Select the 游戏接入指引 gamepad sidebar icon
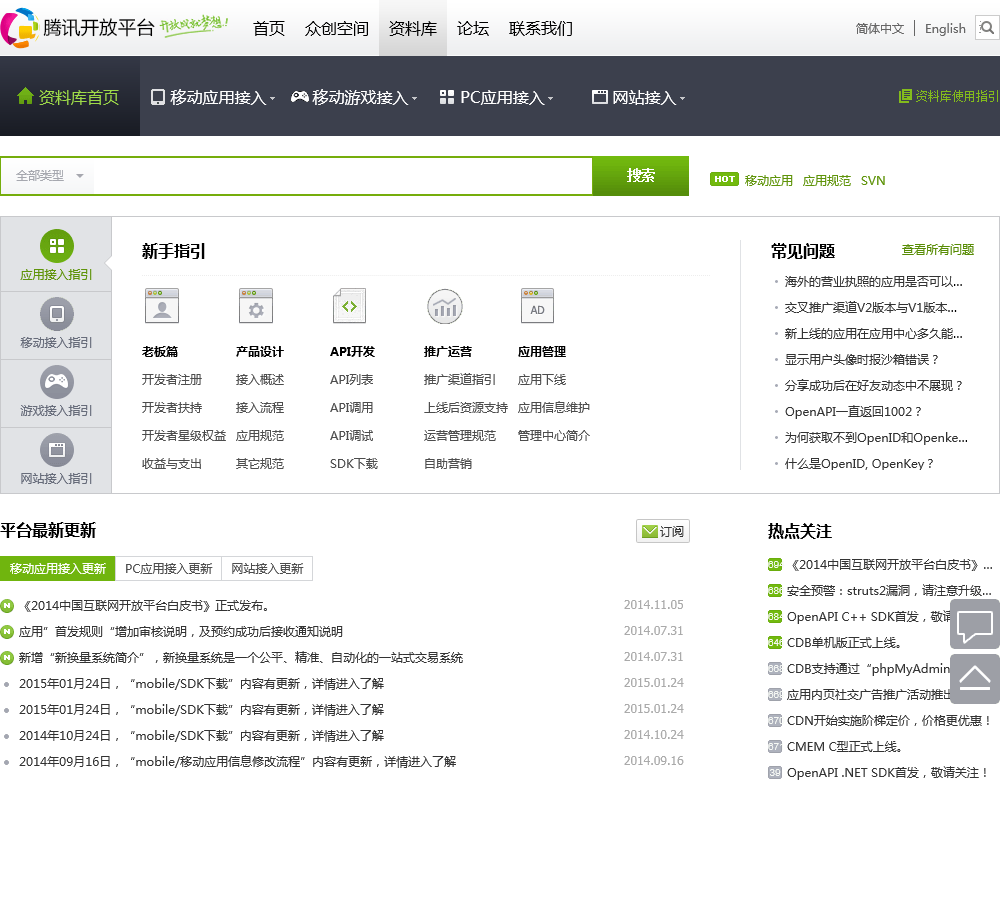Viewport: 1000px width, 909px height. 56,382
